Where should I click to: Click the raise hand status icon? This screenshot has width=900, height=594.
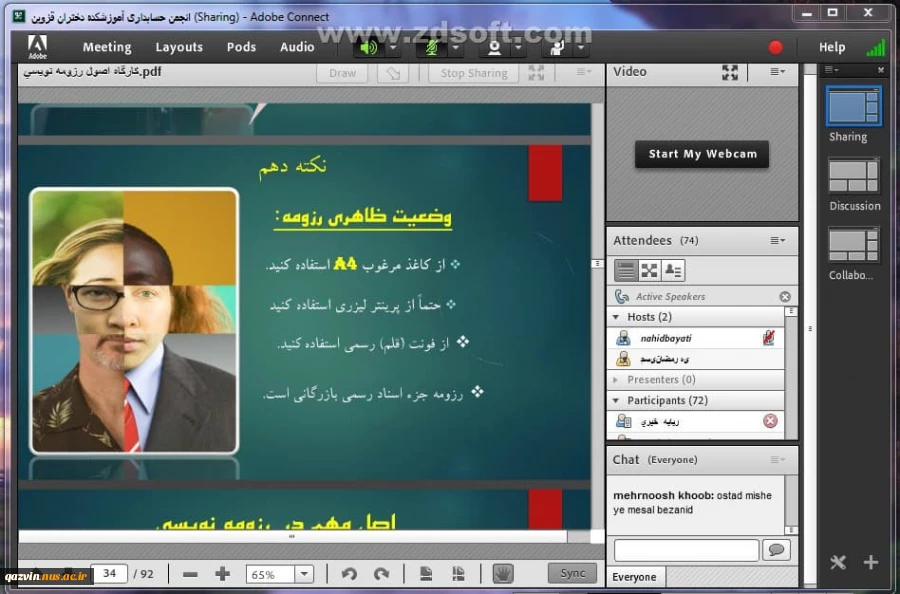(556, 48)
